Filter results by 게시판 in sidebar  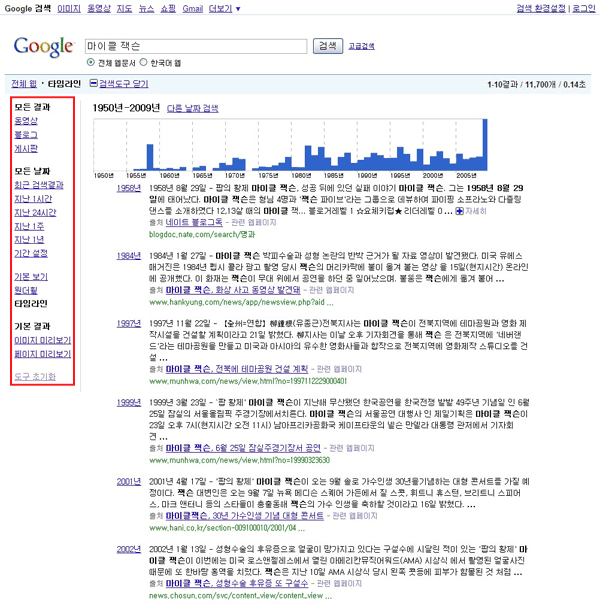[26, 148]
